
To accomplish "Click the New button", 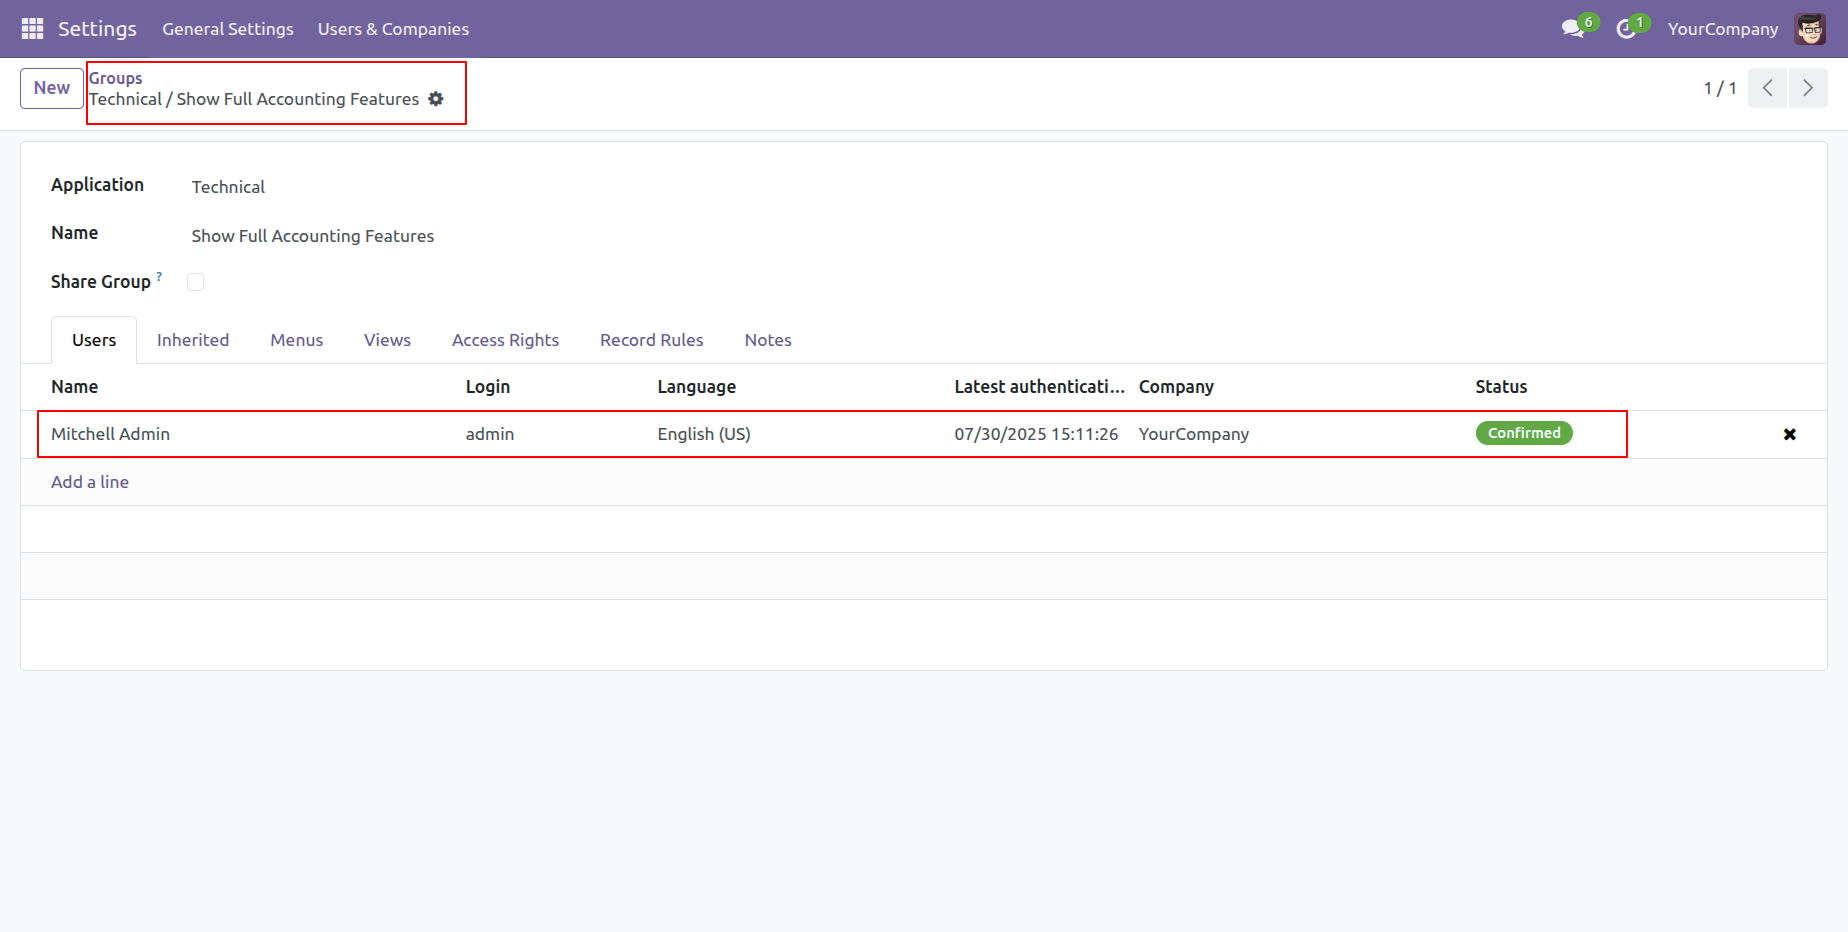I will pyautogui.click(x=52, y=88).
